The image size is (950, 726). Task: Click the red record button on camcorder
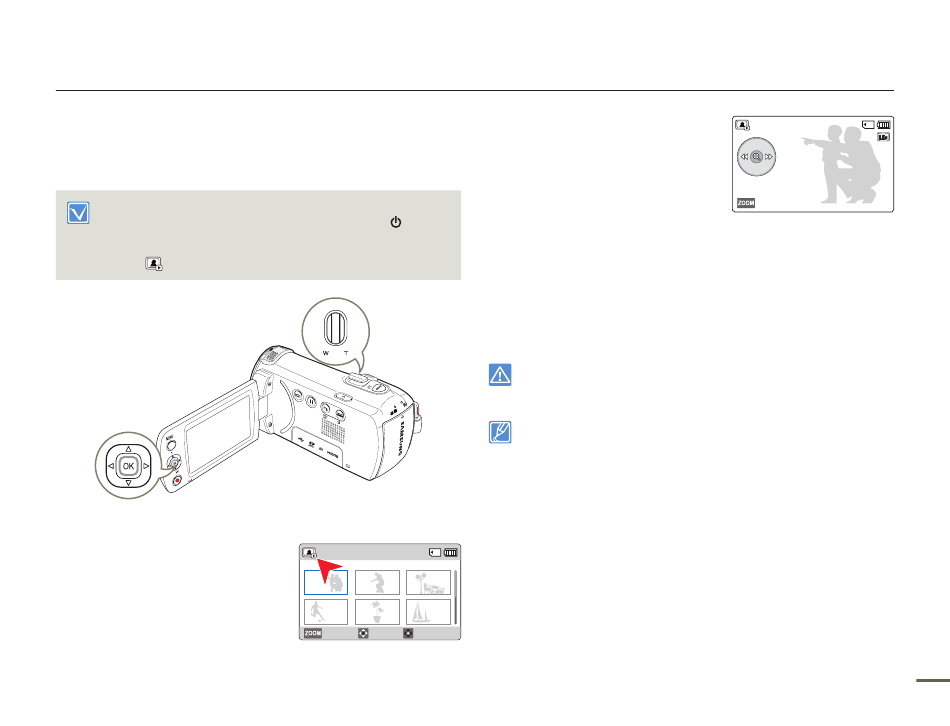pyautogui.click(x=177, y=481)
